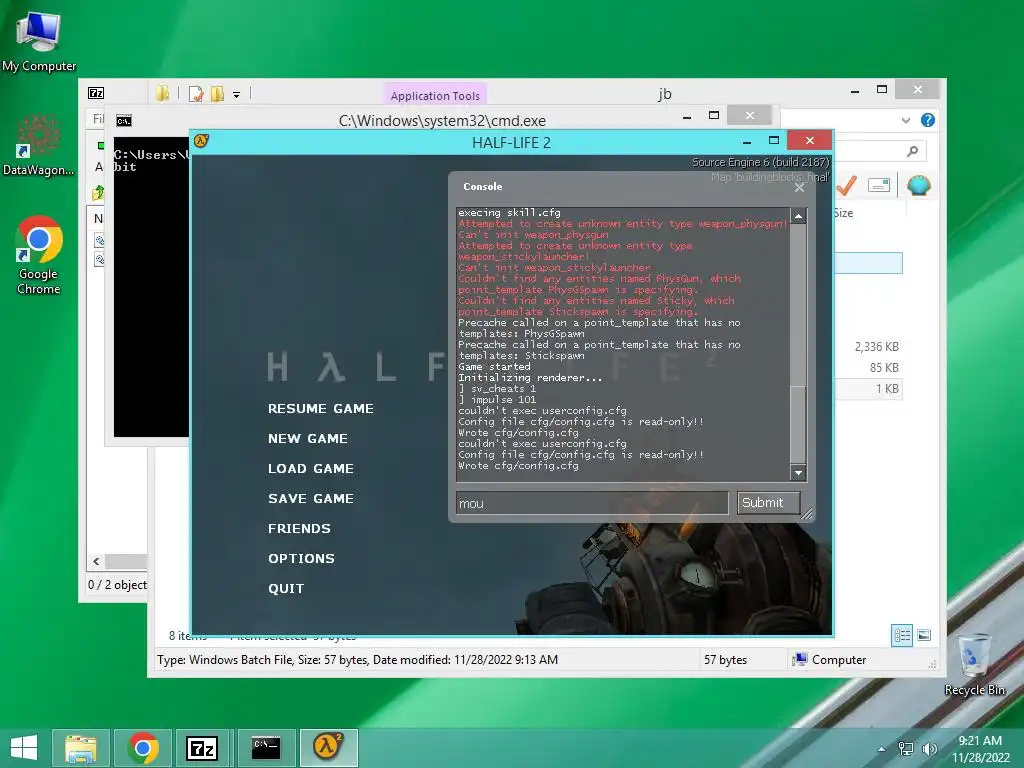Click the 7z title bar icon
Image resolution: width=1024 pixels, height=768 pixels.
point(96,93)
